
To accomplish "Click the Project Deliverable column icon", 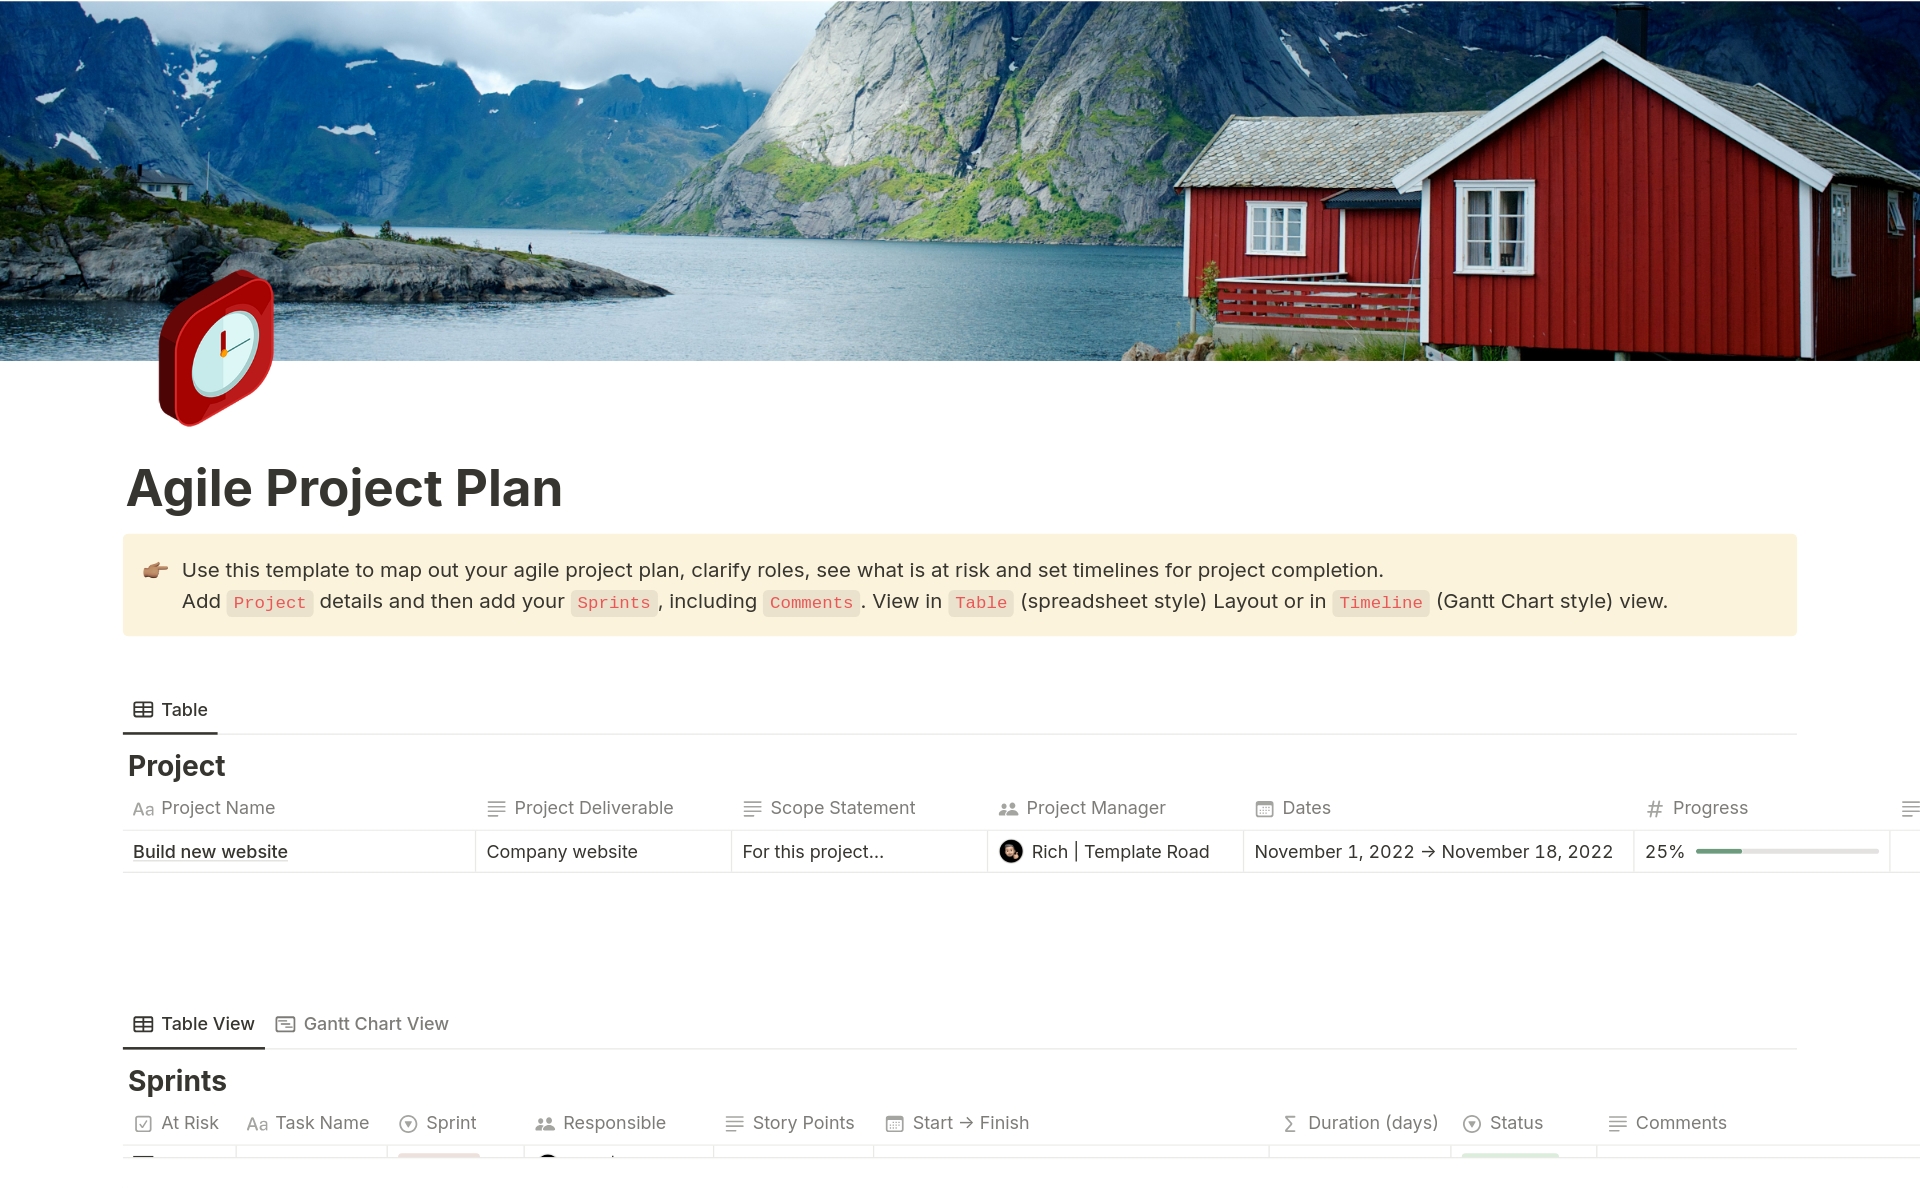I will point(495,807).
